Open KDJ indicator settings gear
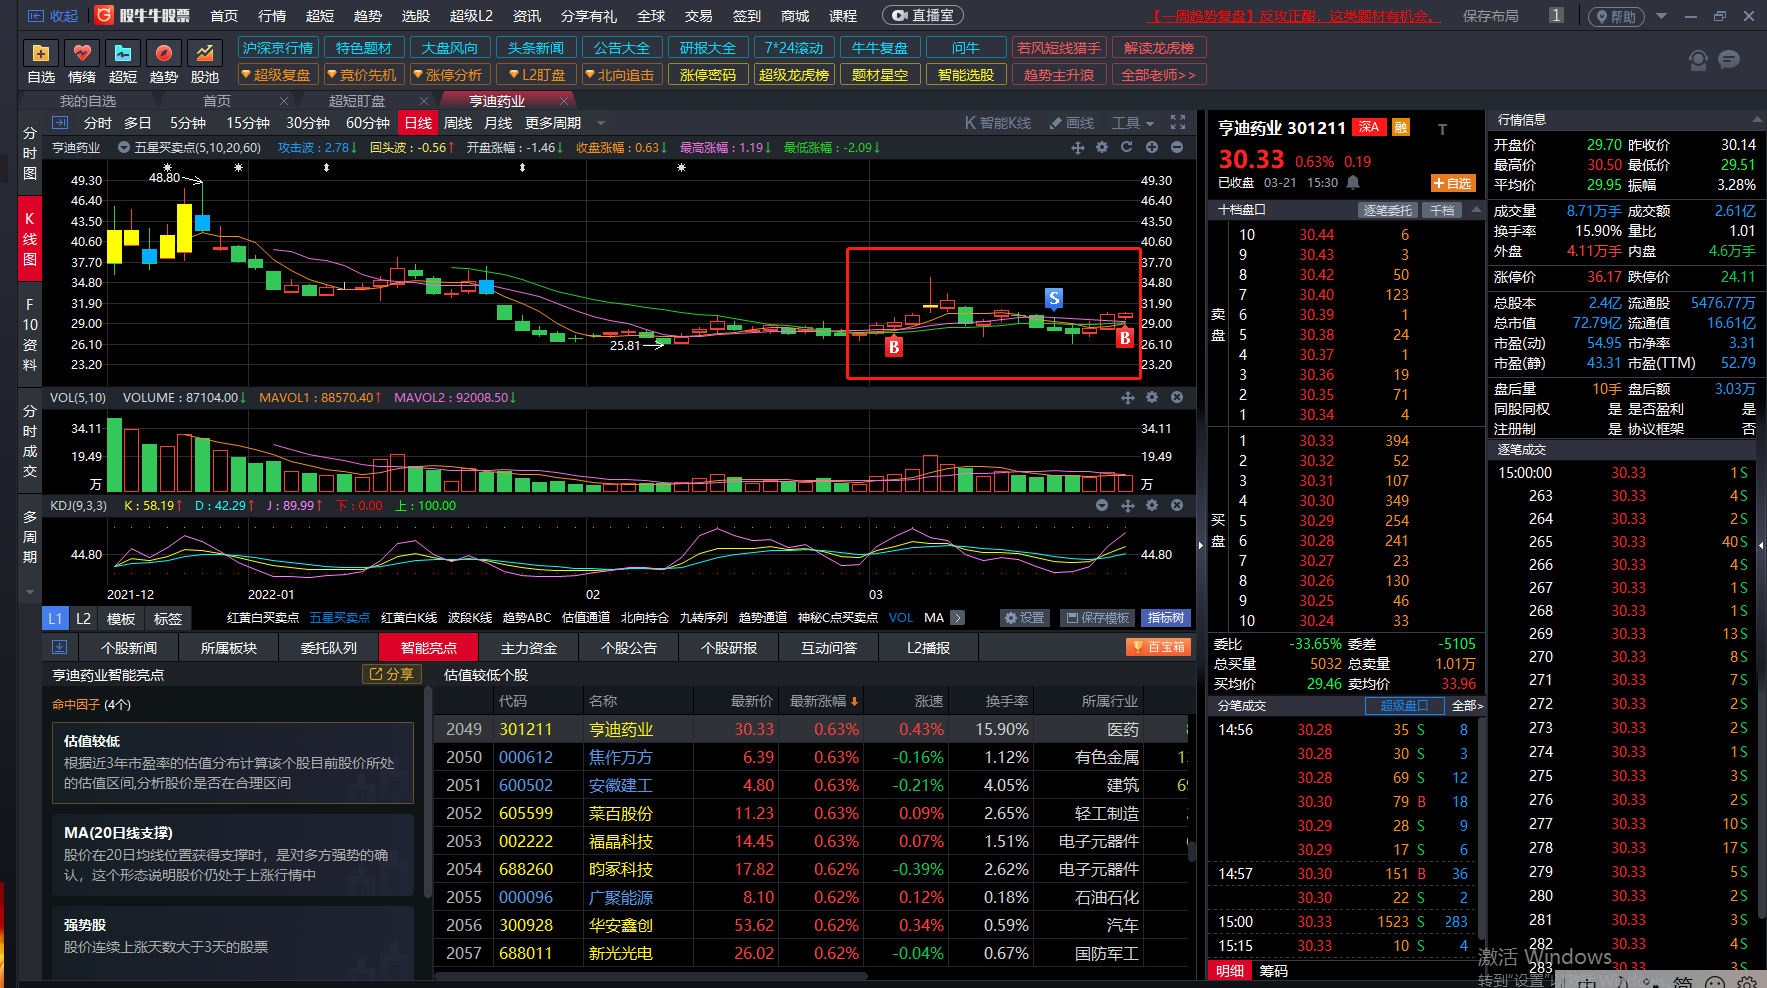This screenshot has height=988, width=1767. tap(1152, 505)
